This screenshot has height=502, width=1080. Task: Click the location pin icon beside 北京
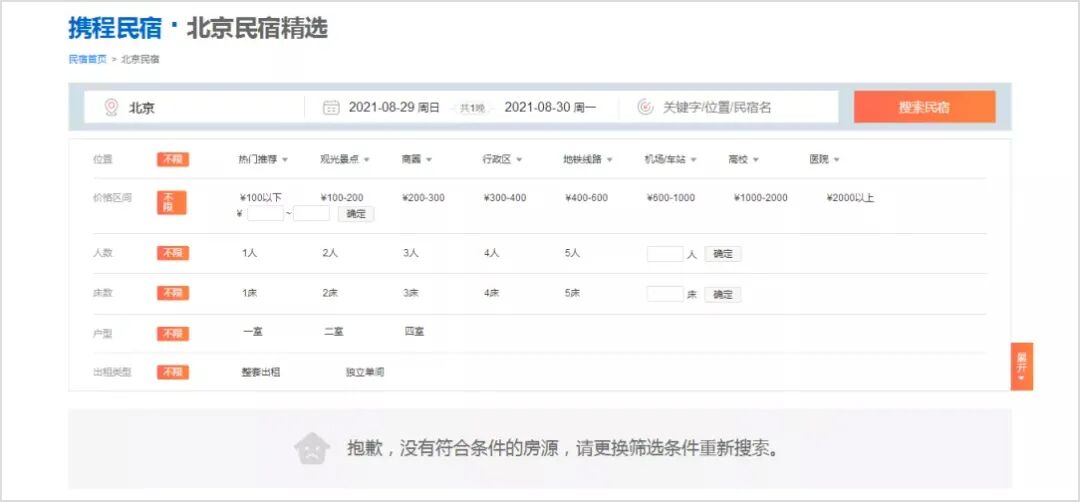tap(111, 107)
